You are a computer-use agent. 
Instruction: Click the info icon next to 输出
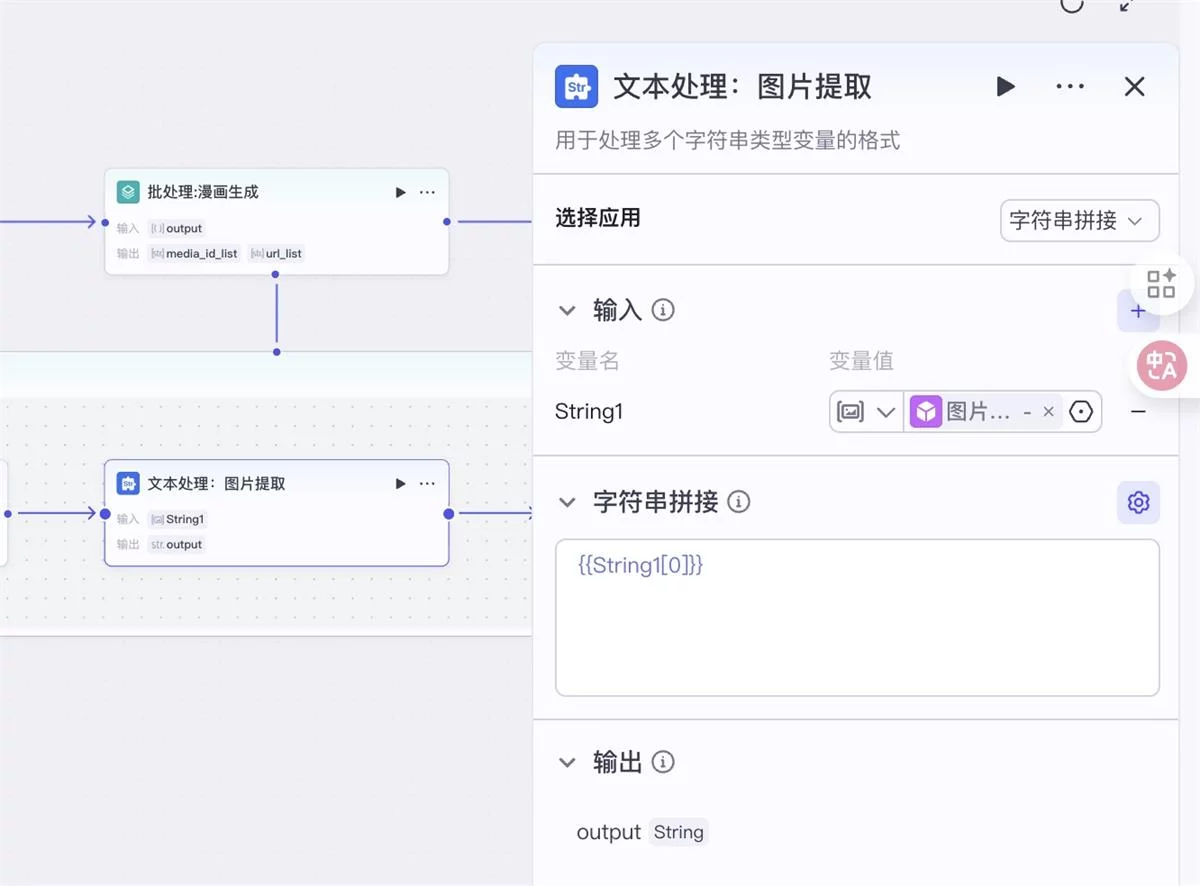coord(663,763)
